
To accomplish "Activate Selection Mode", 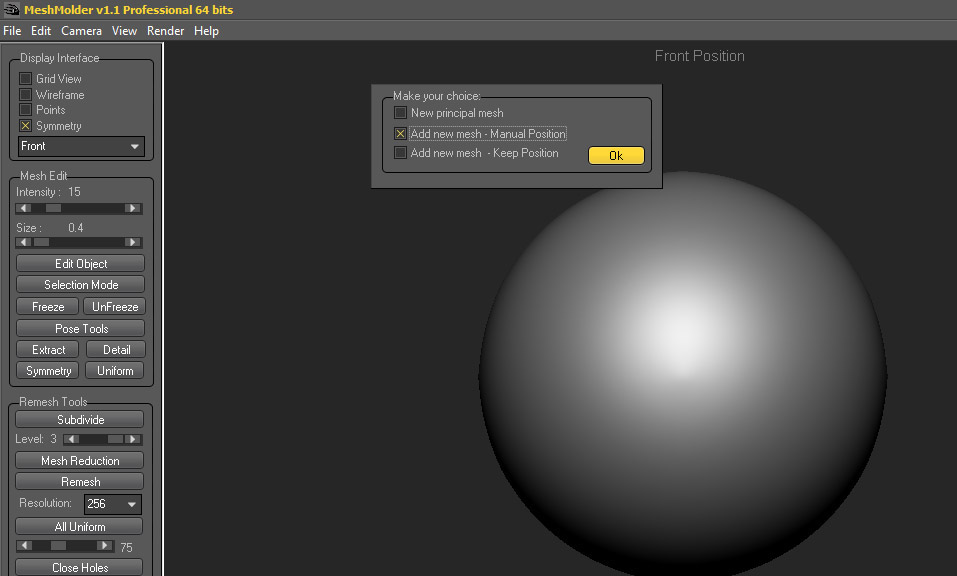I will 81,284.
